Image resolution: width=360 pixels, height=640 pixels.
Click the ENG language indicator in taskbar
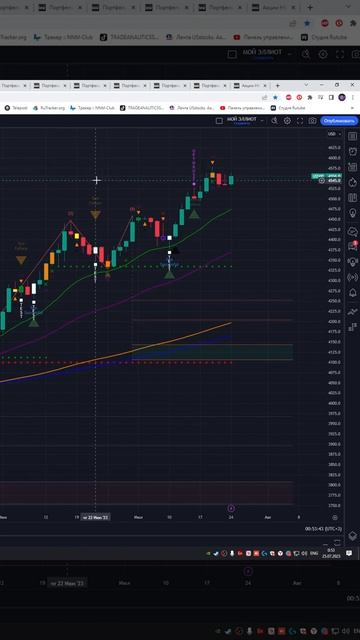click(x=314, y=553)
